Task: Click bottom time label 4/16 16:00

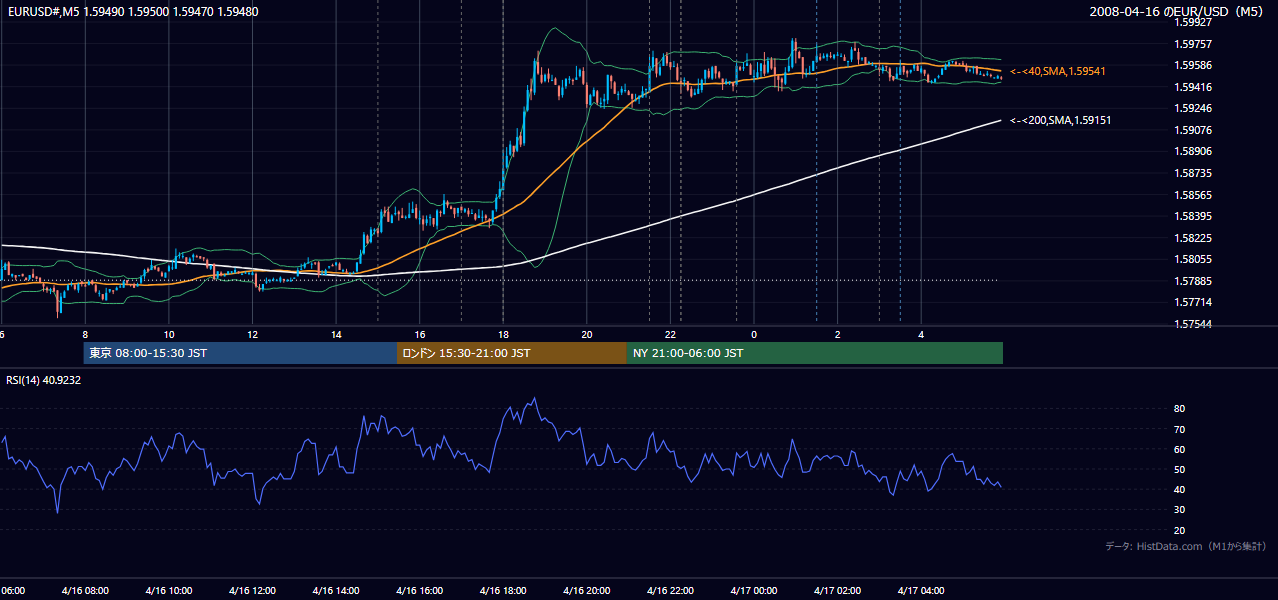Action: [419, 590]
